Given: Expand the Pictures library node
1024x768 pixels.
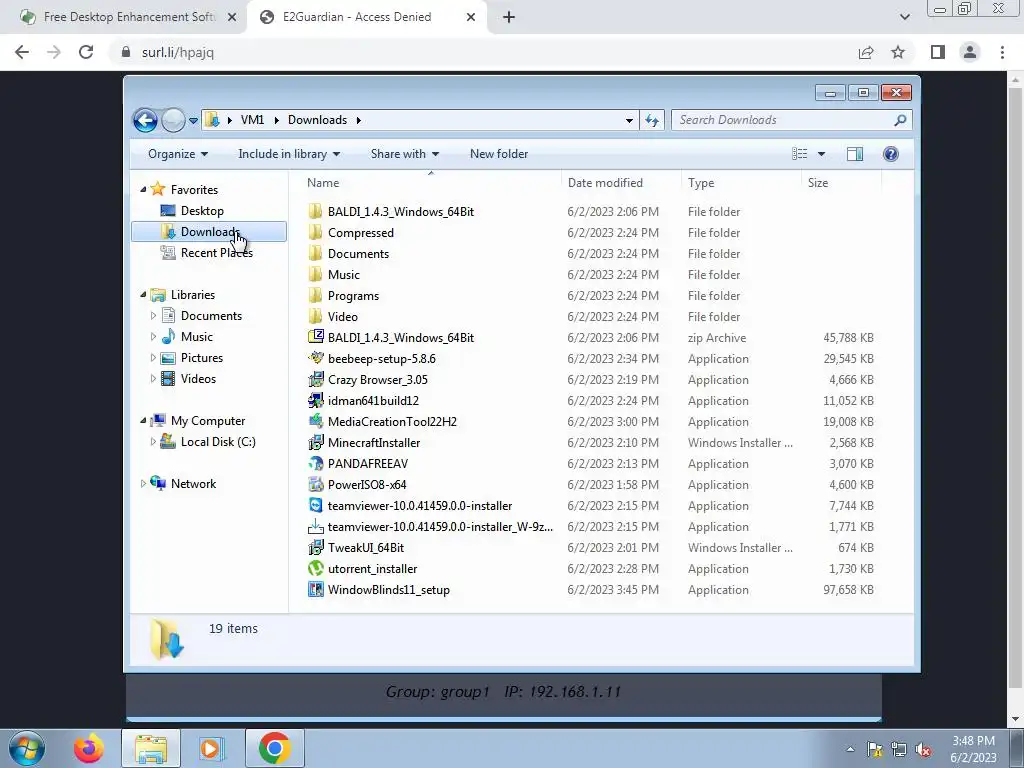Looking at the screenshot, I should 153,358.
